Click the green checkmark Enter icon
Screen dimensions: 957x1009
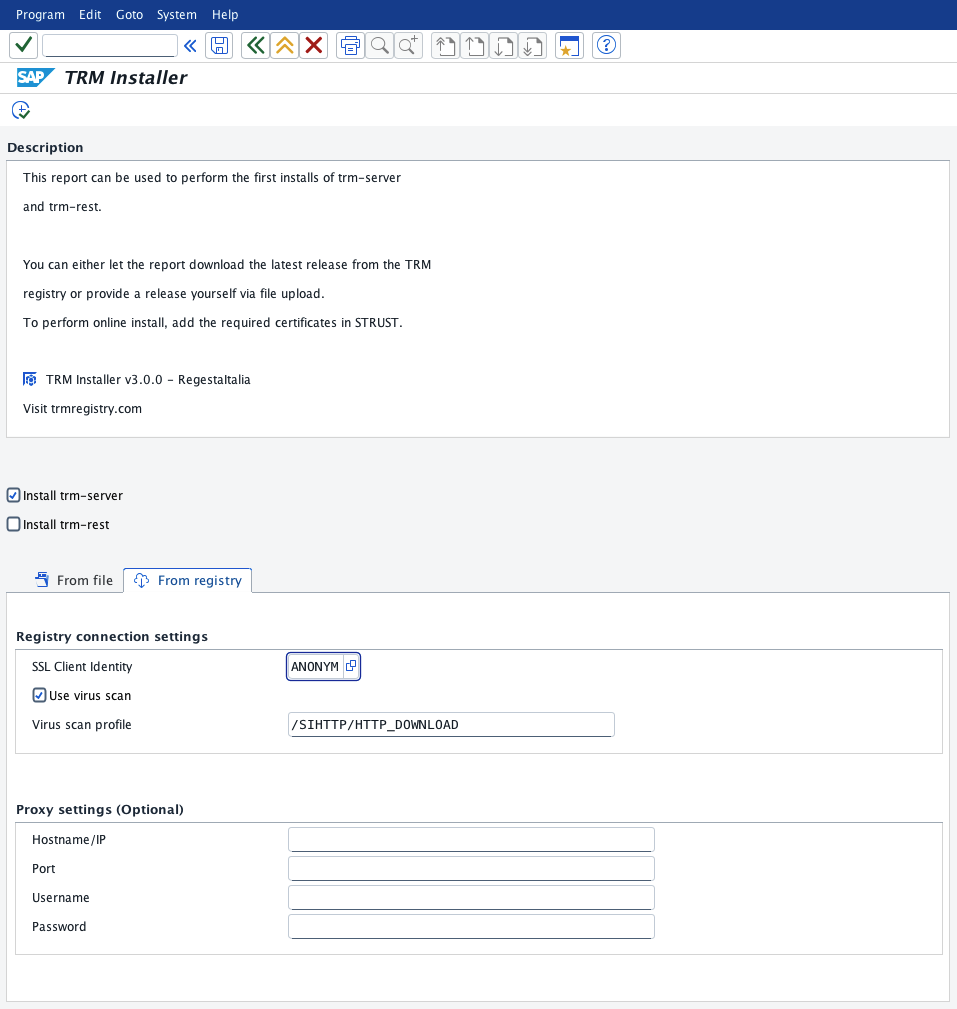24,45
